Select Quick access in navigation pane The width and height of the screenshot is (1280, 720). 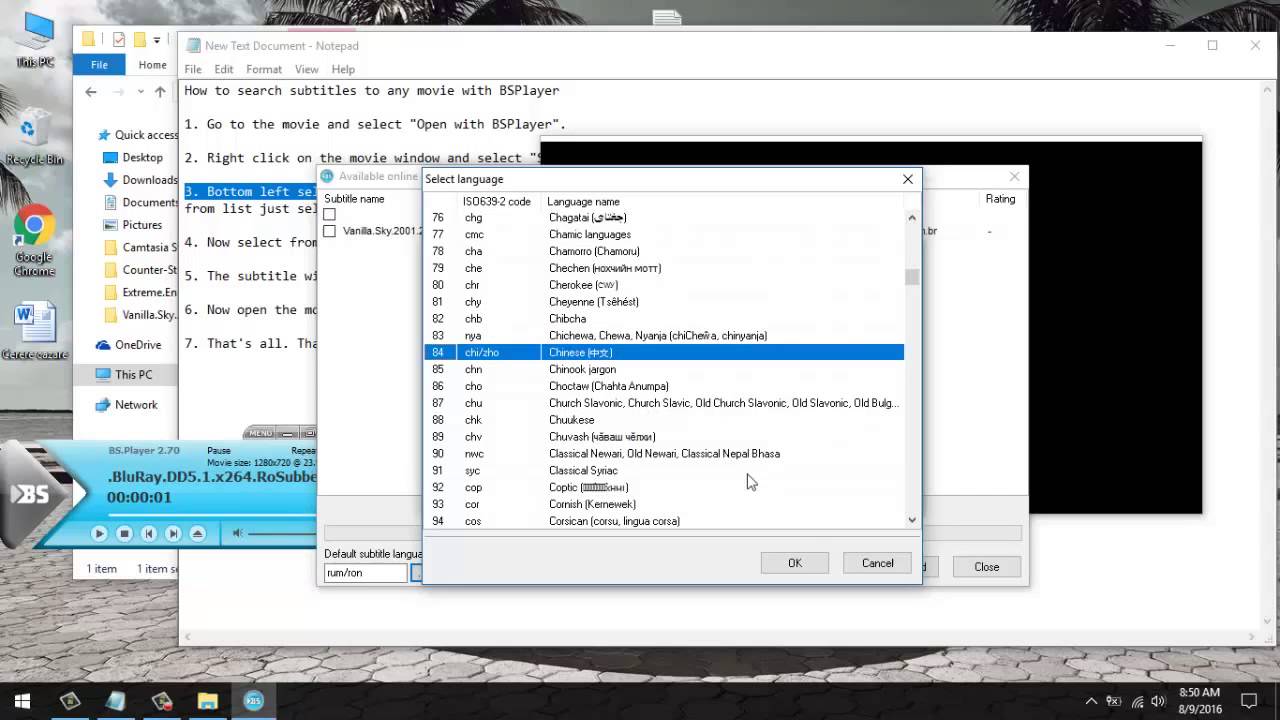pyautogui.click(x=138, y=135)
